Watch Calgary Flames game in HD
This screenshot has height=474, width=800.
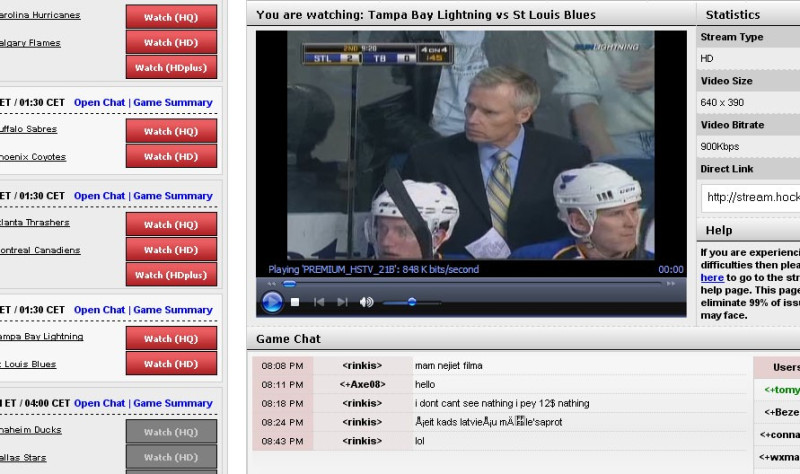click(171, 42)
